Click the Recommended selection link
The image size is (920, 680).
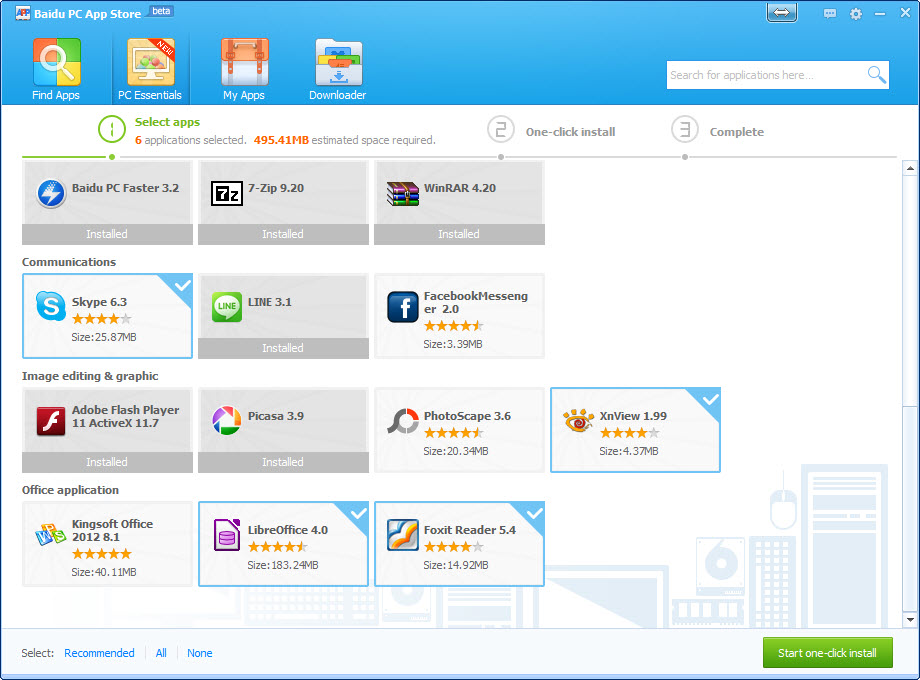99,653
